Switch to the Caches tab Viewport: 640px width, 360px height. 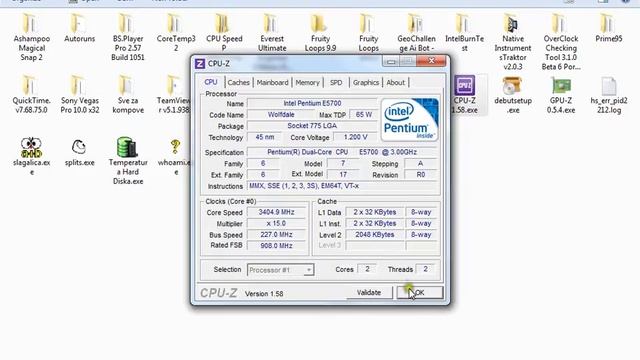coord(238,82)
